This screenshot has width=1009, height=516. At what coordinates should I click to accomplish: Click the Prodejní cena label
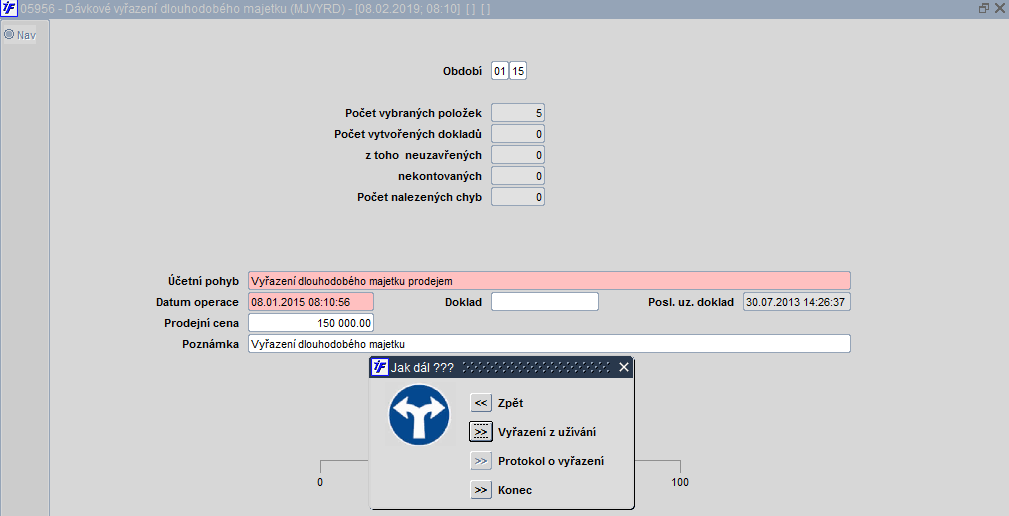click(x=201, y=323)
